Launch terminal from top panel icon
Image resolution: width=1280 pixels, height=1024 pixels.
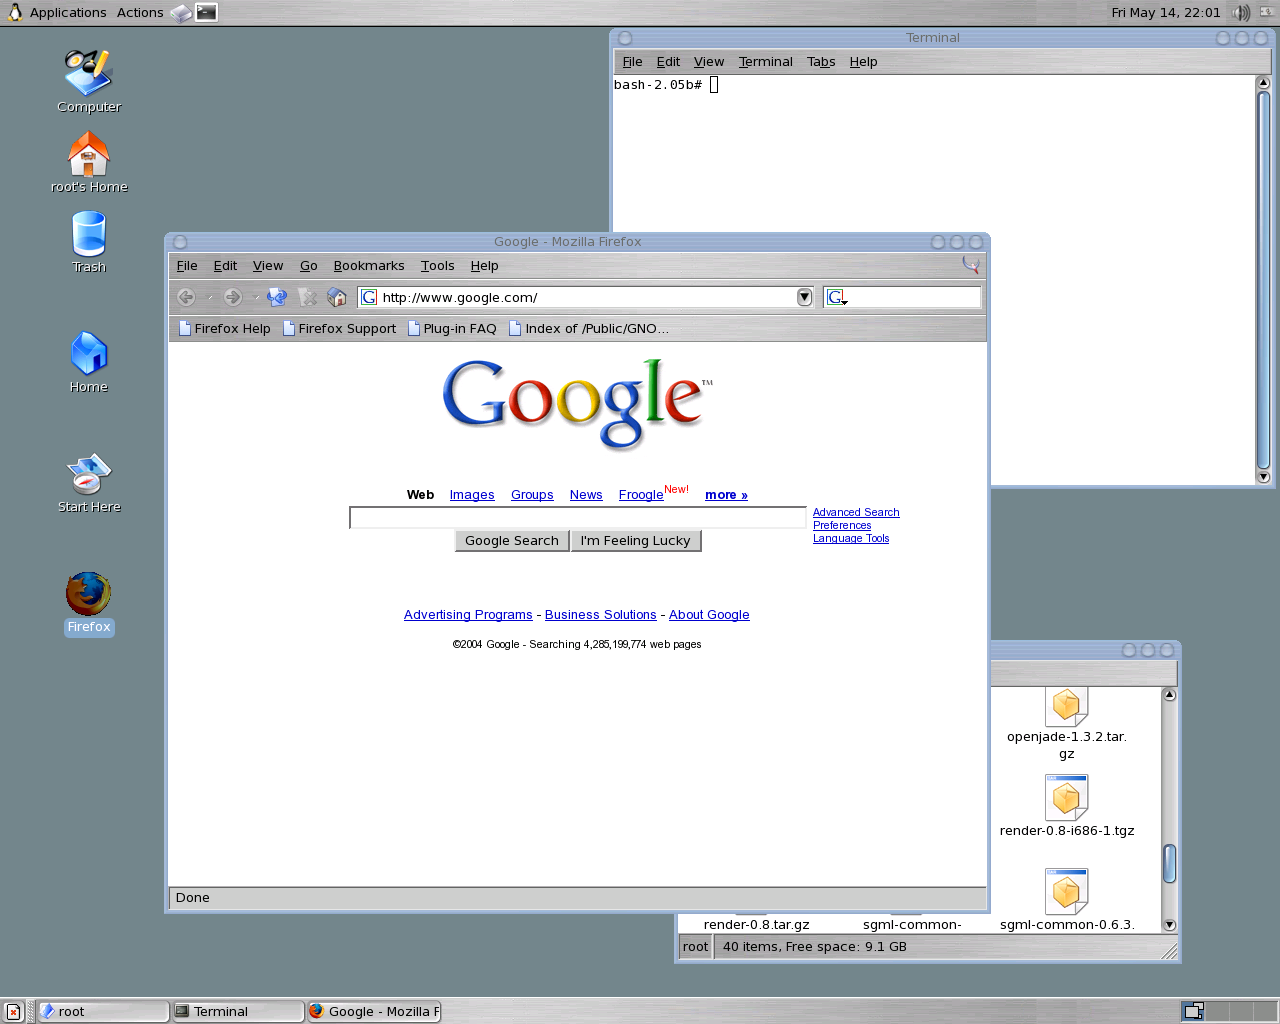207,13
